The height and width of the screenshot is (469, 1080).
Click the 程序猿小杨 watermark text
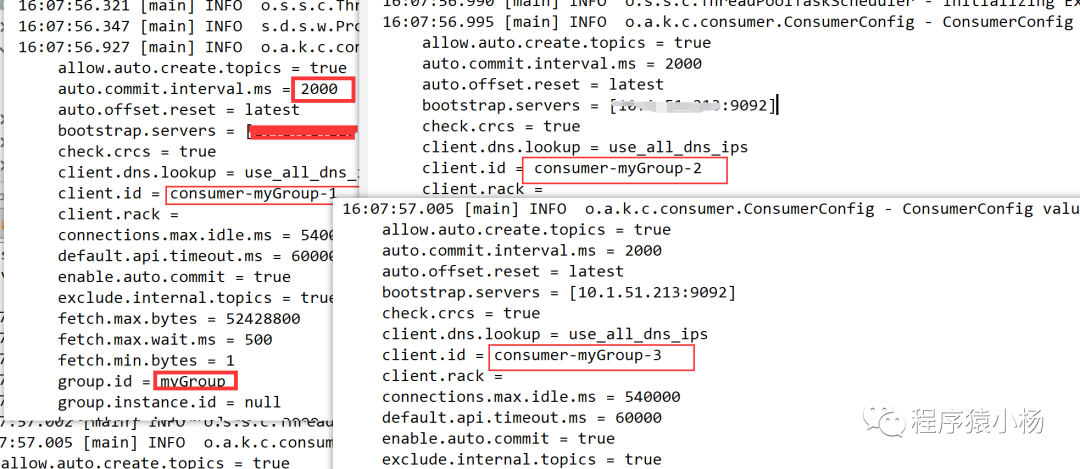978,421
